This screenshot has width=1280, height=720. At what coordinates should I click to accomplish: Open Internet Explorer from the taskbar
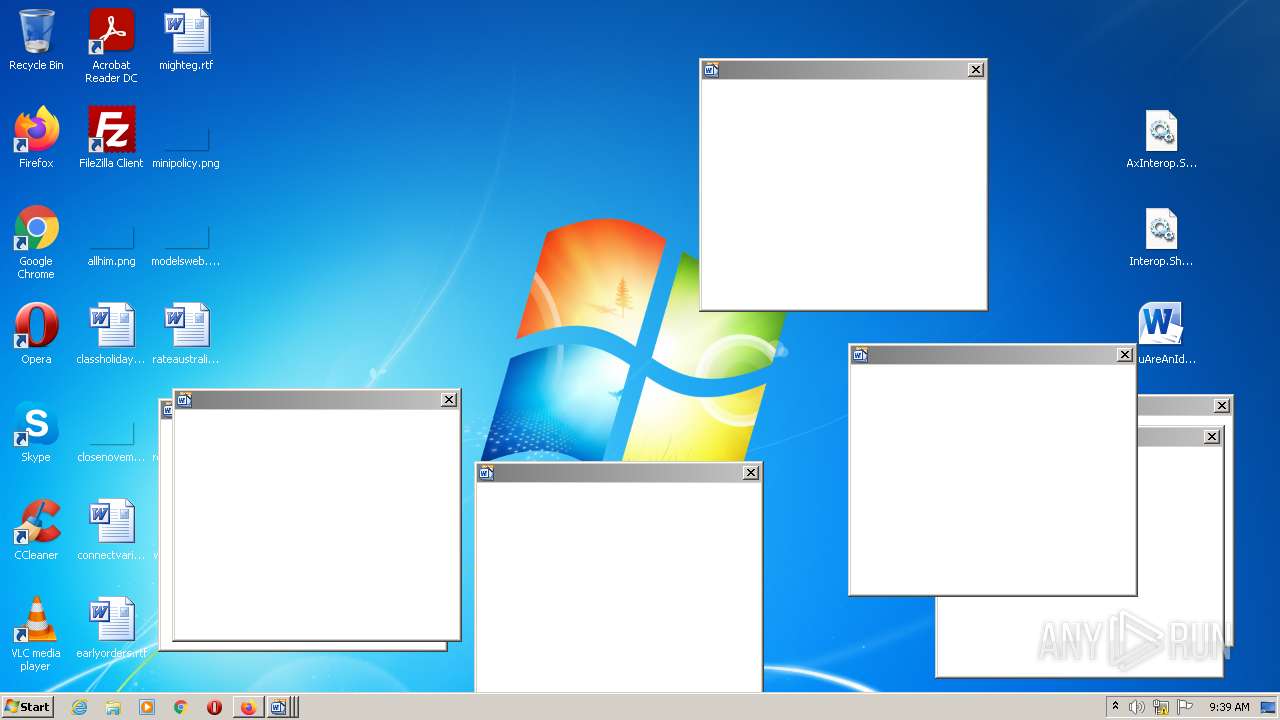tap(80, 707)
